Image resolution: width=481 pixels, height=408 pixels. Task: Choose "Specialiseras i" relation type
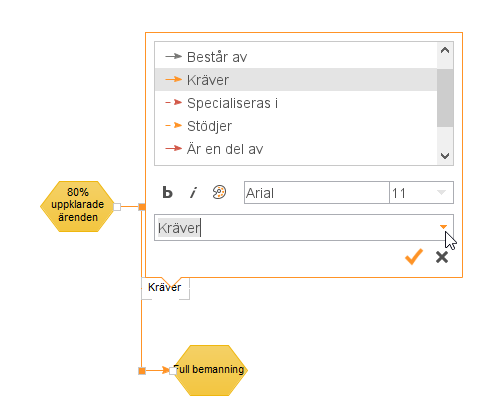pos(296,103)
